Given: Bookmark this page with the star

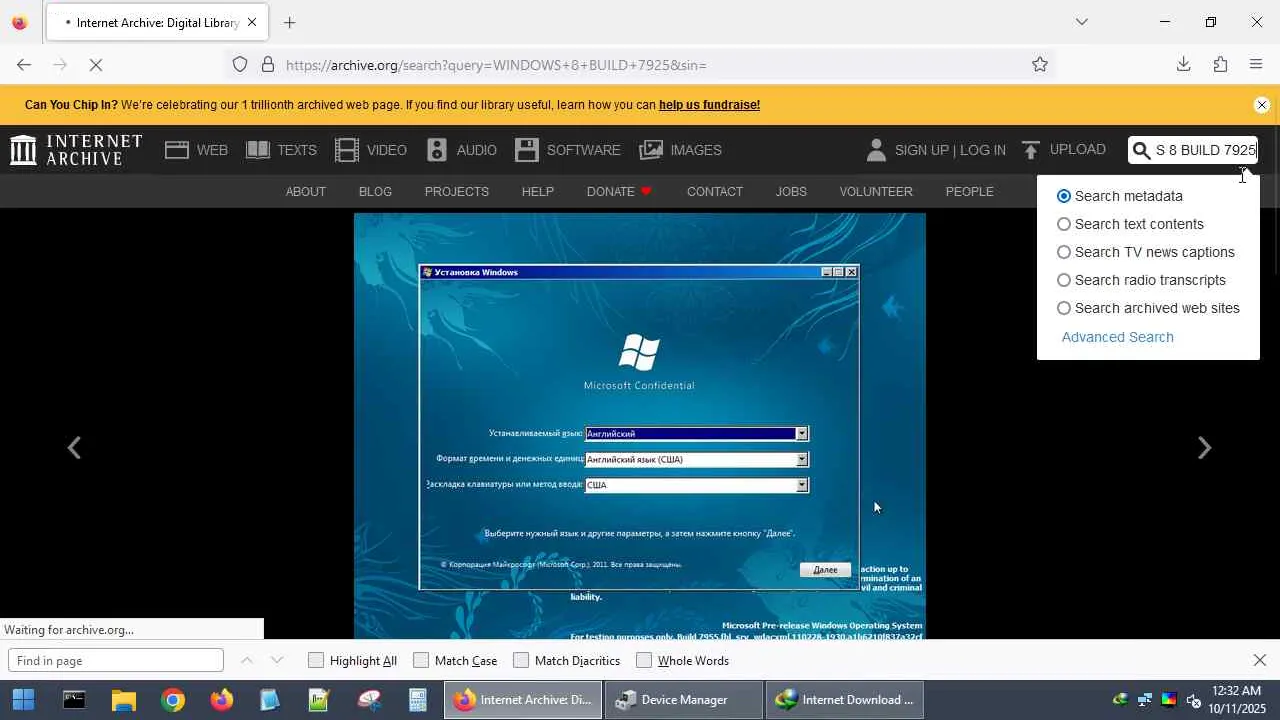Looking at the screenshot, I should click(1040, 65).
